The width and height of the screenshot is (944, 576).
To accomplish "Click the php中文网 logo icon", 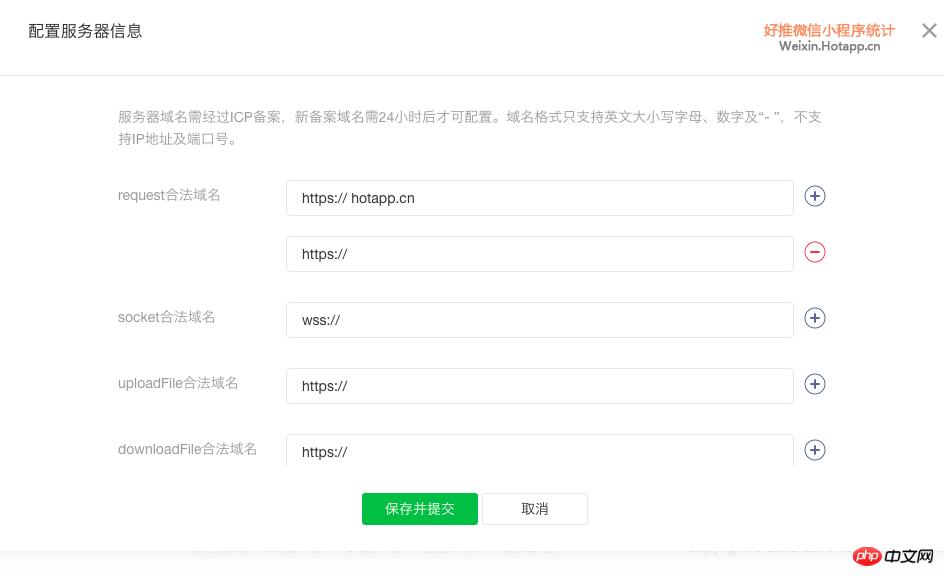I will click(x=866, y=557).
